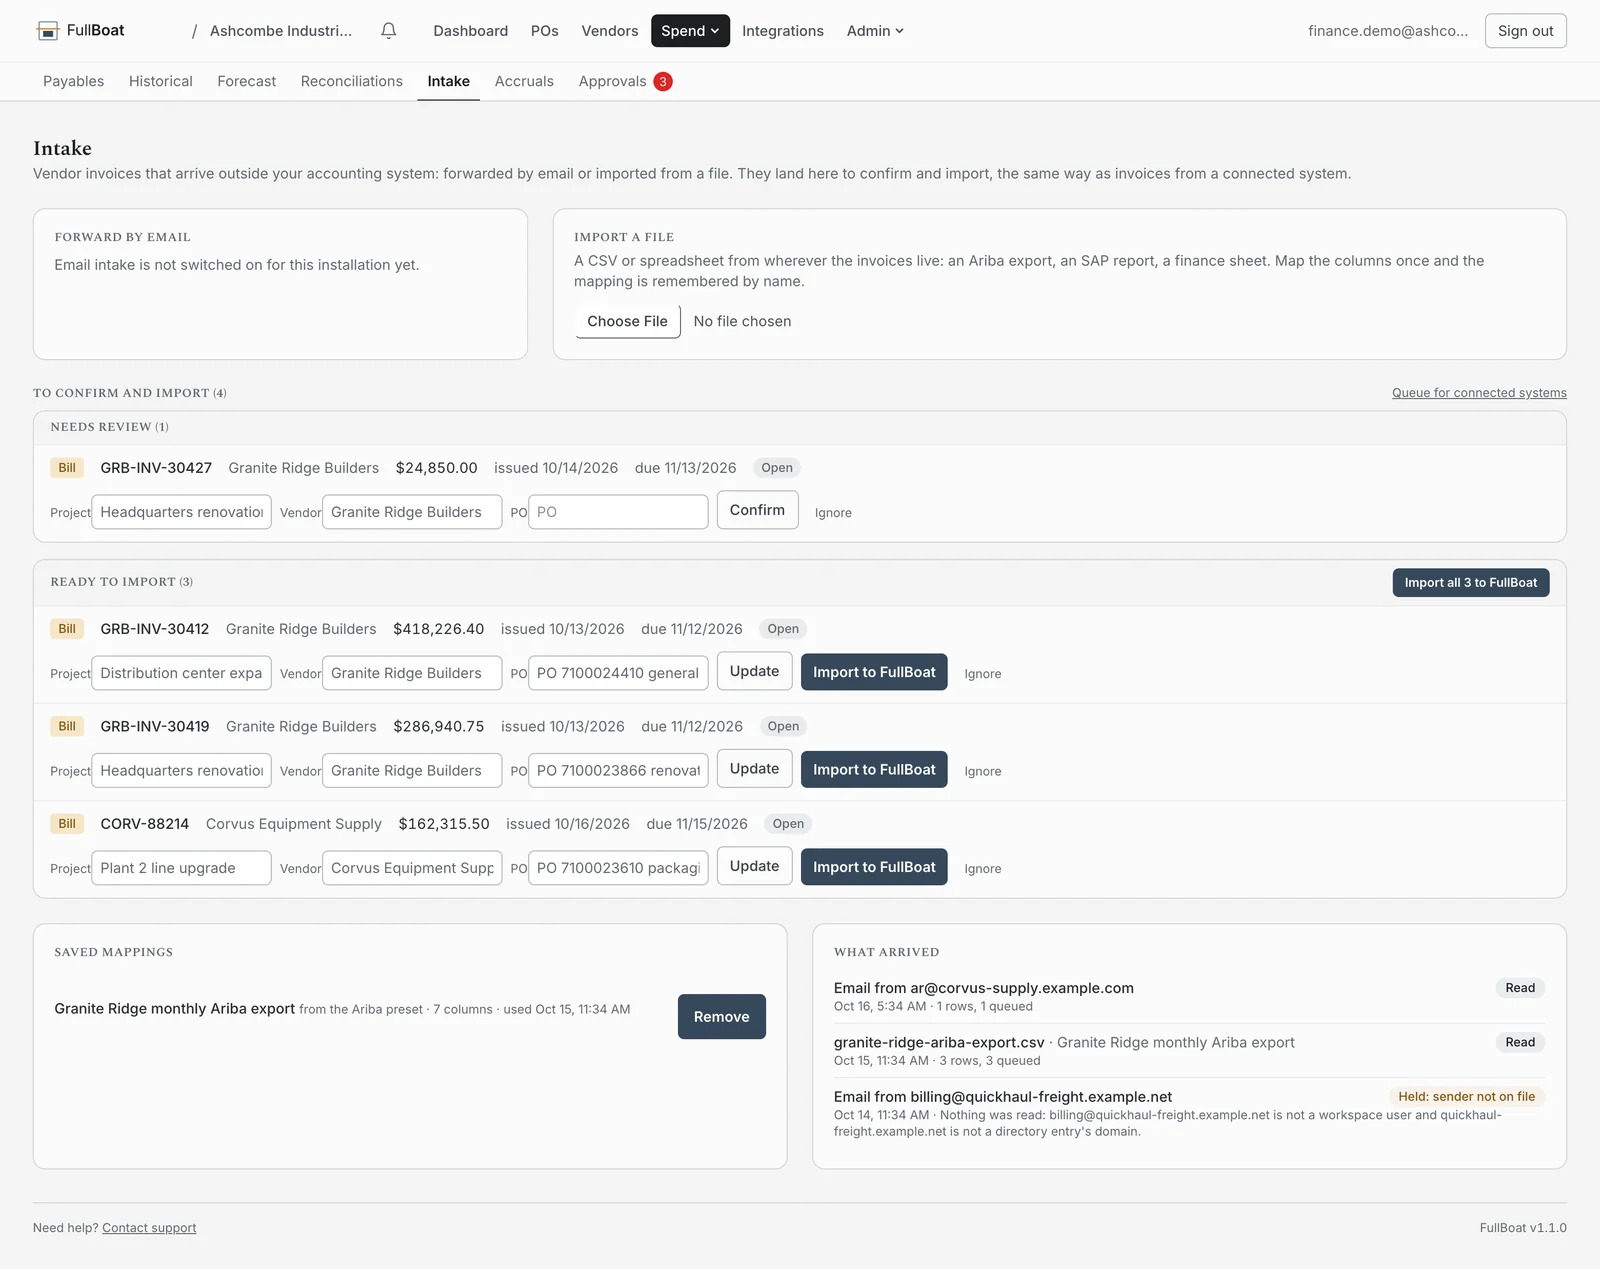Open the Integrations page
Viewport: 1600px width, 1269px height.
[x=783, y=31]
